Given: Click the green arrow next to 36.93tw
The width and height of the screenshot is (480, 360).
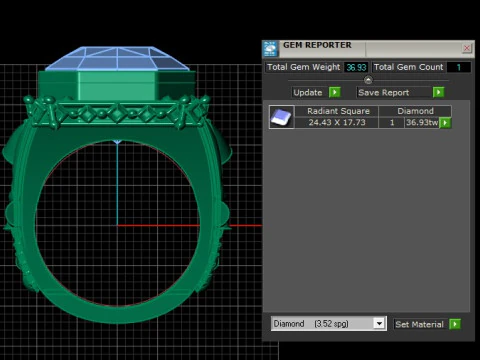Looking at the screenshot, I should point(445,123).
